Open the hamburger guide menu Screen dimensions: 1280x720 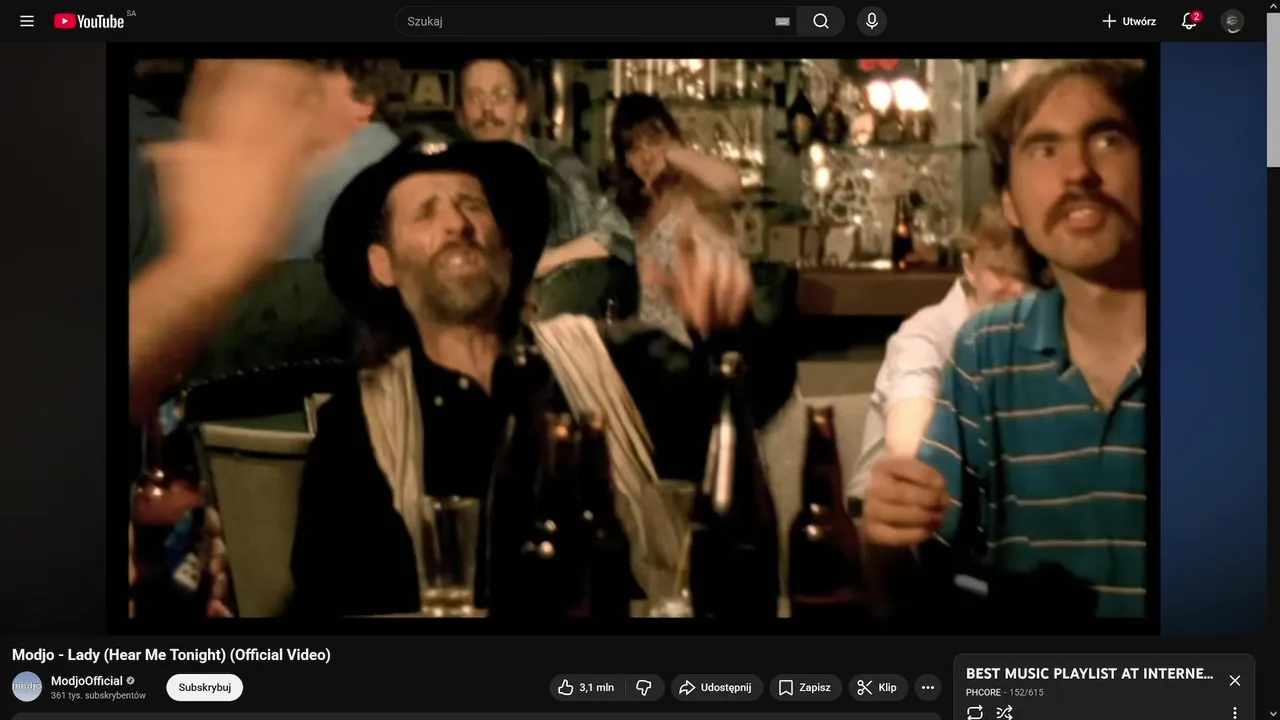pyautogui.click(x=27, y=21)
